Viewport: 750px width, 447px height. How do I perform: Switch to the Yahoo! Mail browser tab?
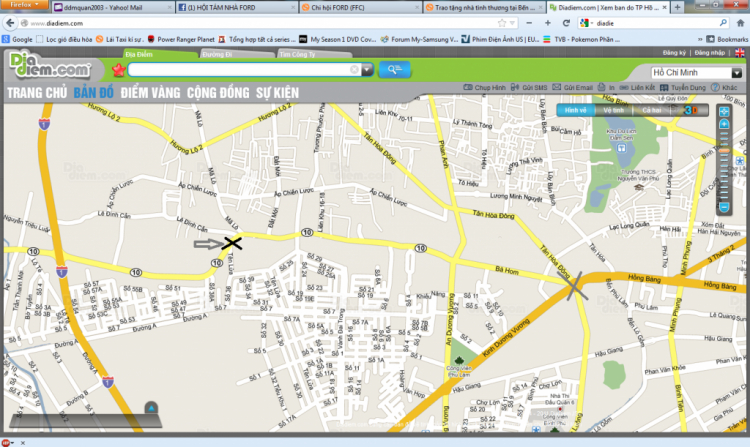[113, 7]
